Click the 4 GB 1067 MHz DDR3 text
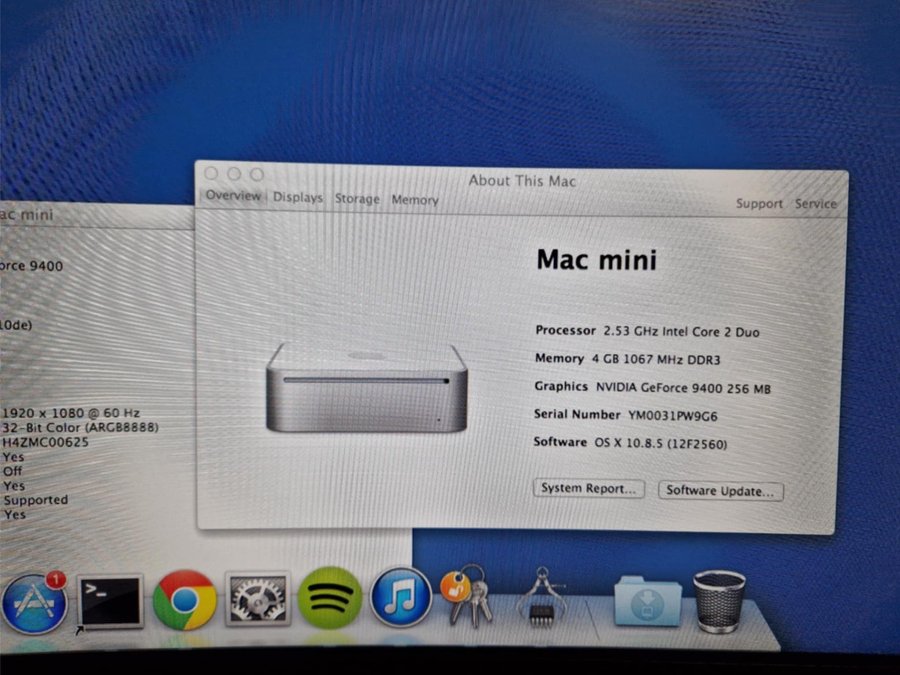 coord(655,360)
